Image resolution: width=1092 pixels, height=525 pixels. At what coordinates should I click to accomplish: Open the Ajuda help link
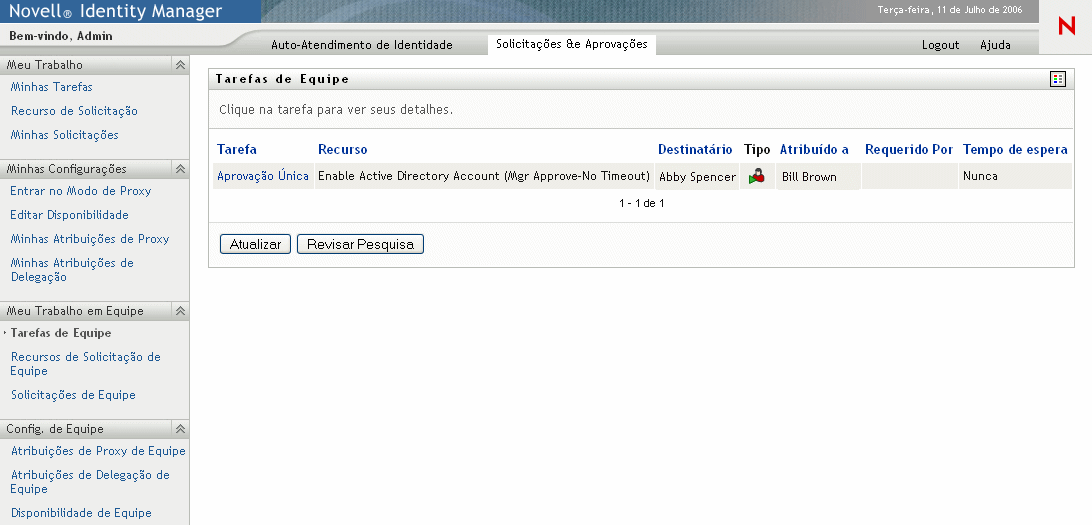[995, 45]
